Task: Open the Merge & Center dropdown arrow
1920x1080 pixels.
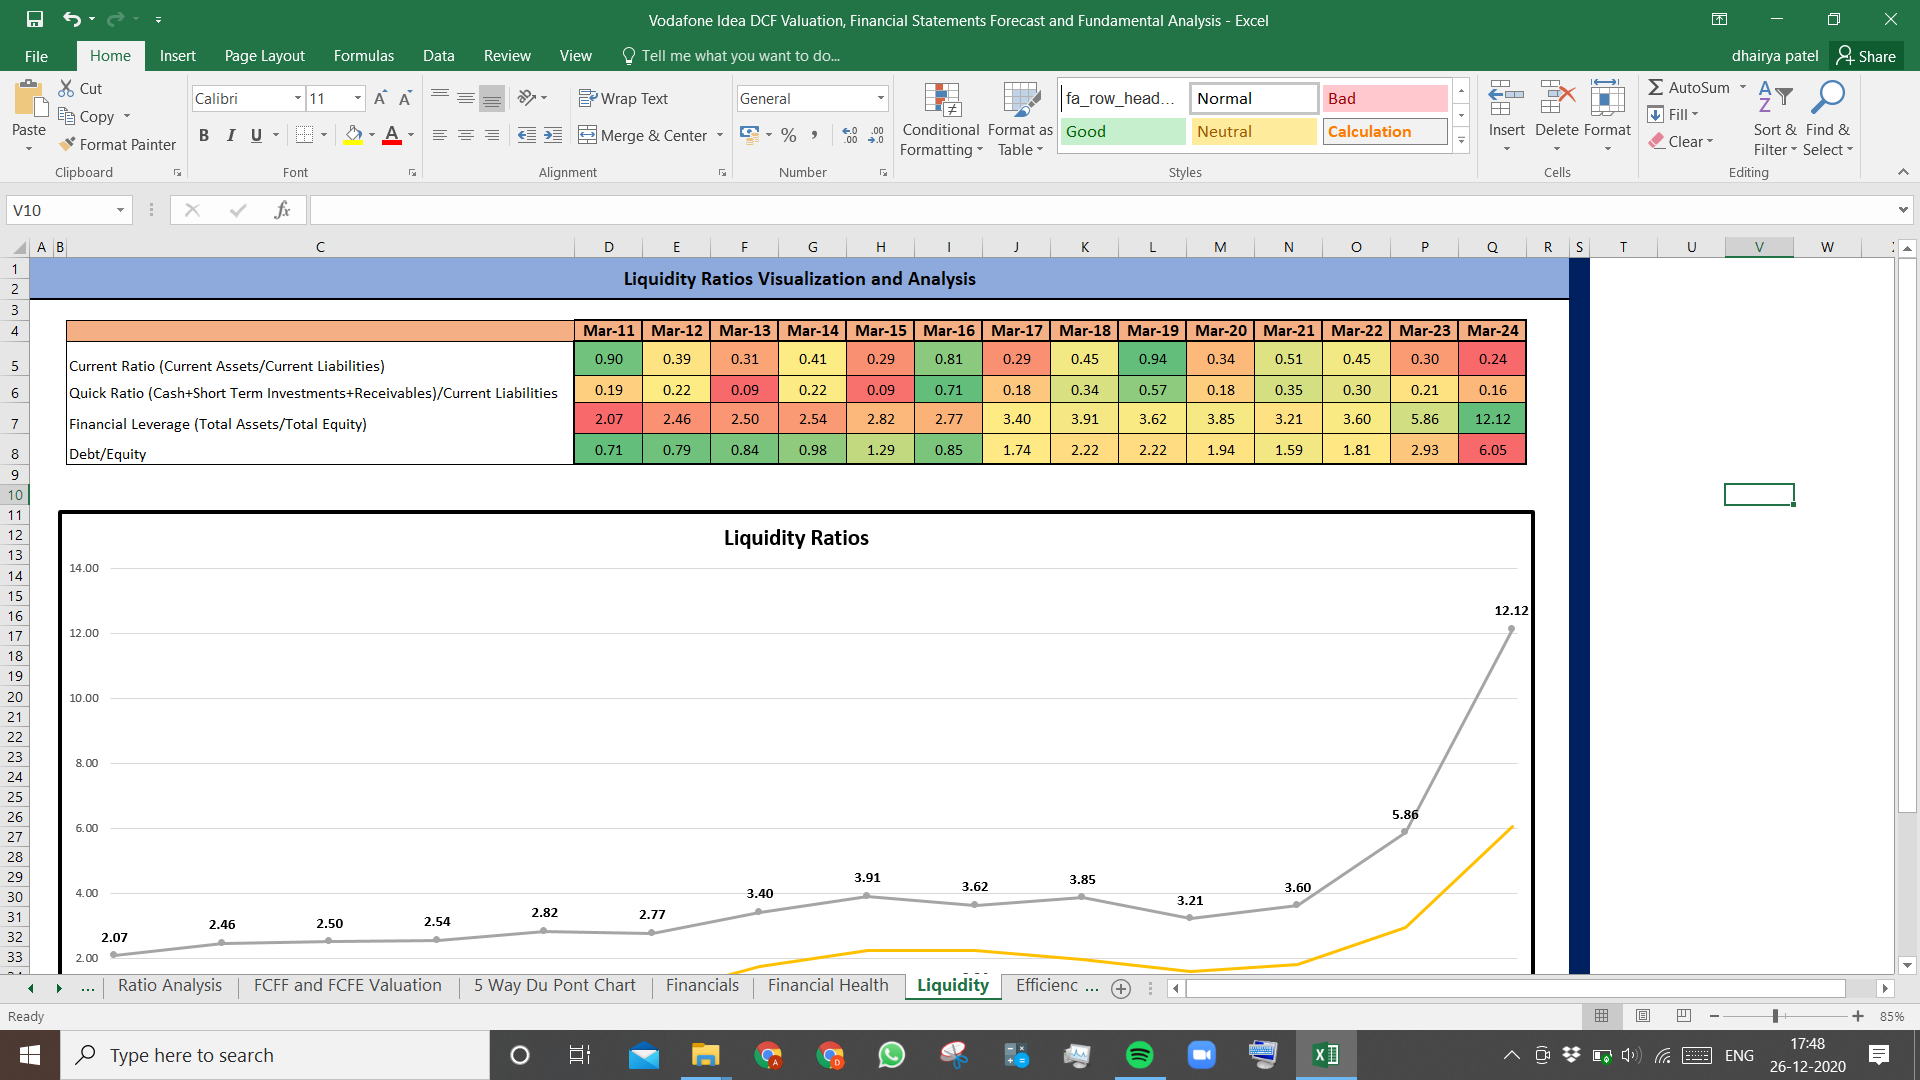Action: coord(720,135)
